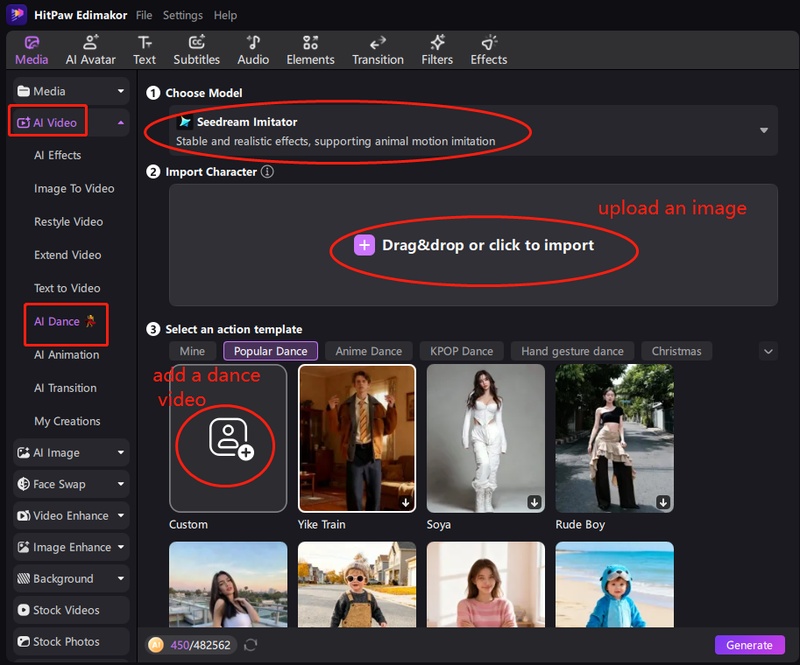
Task: Click Drag&drop or click to import
Action: 475,245
